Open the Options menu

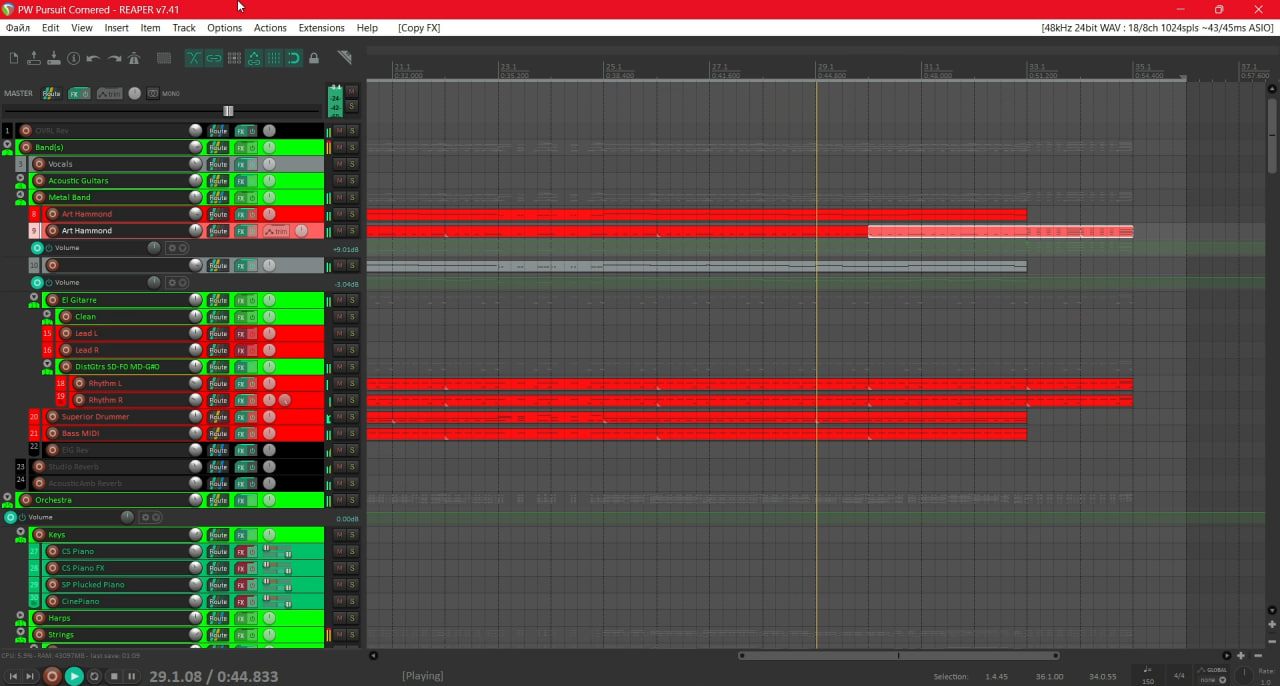224,28
